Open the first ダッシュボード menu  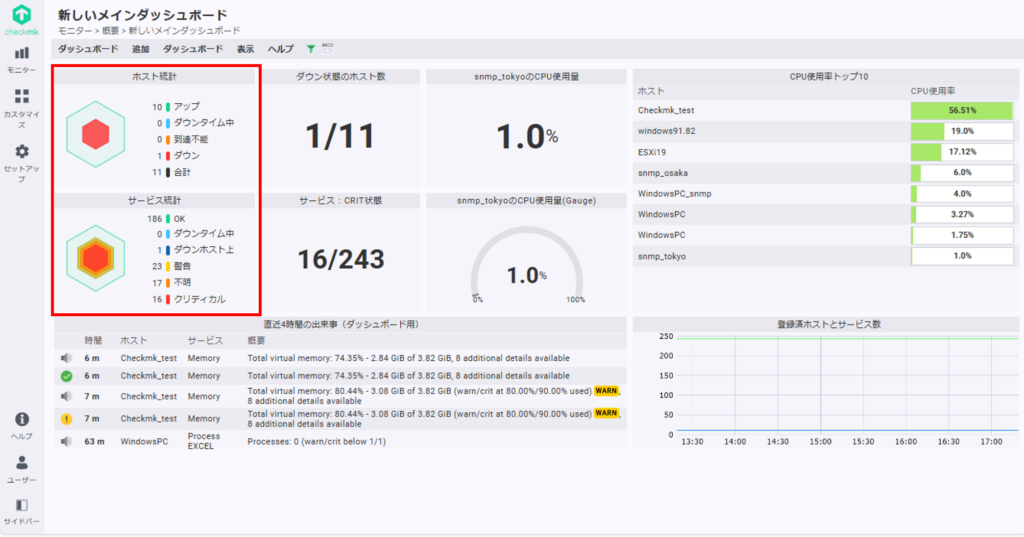88,49
